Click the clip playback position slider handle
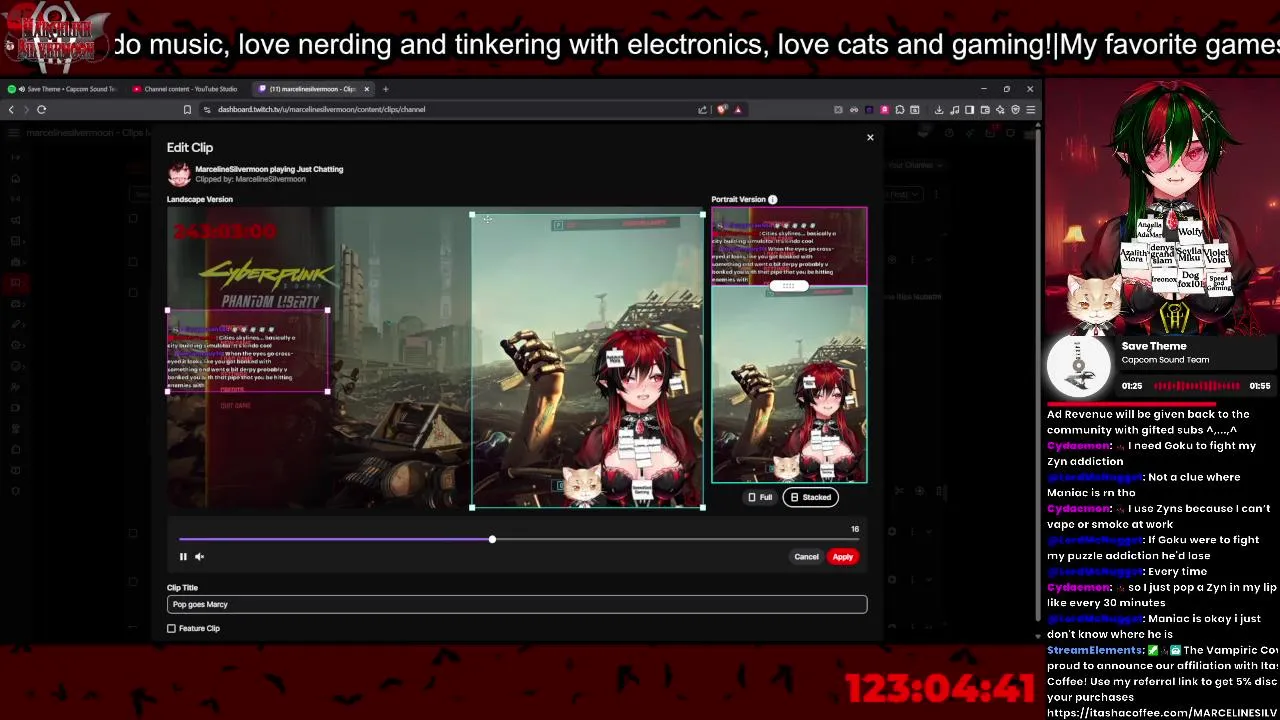1280x720 pixels. 492,540
